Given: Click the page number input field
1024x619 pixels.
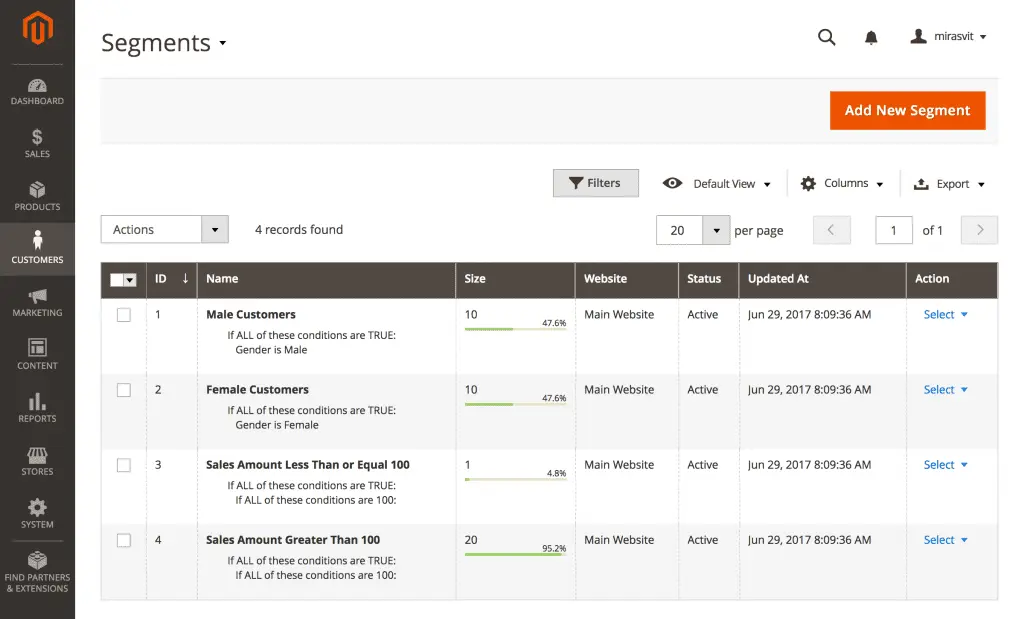Looking at the screenshot, I should point(893,230).
